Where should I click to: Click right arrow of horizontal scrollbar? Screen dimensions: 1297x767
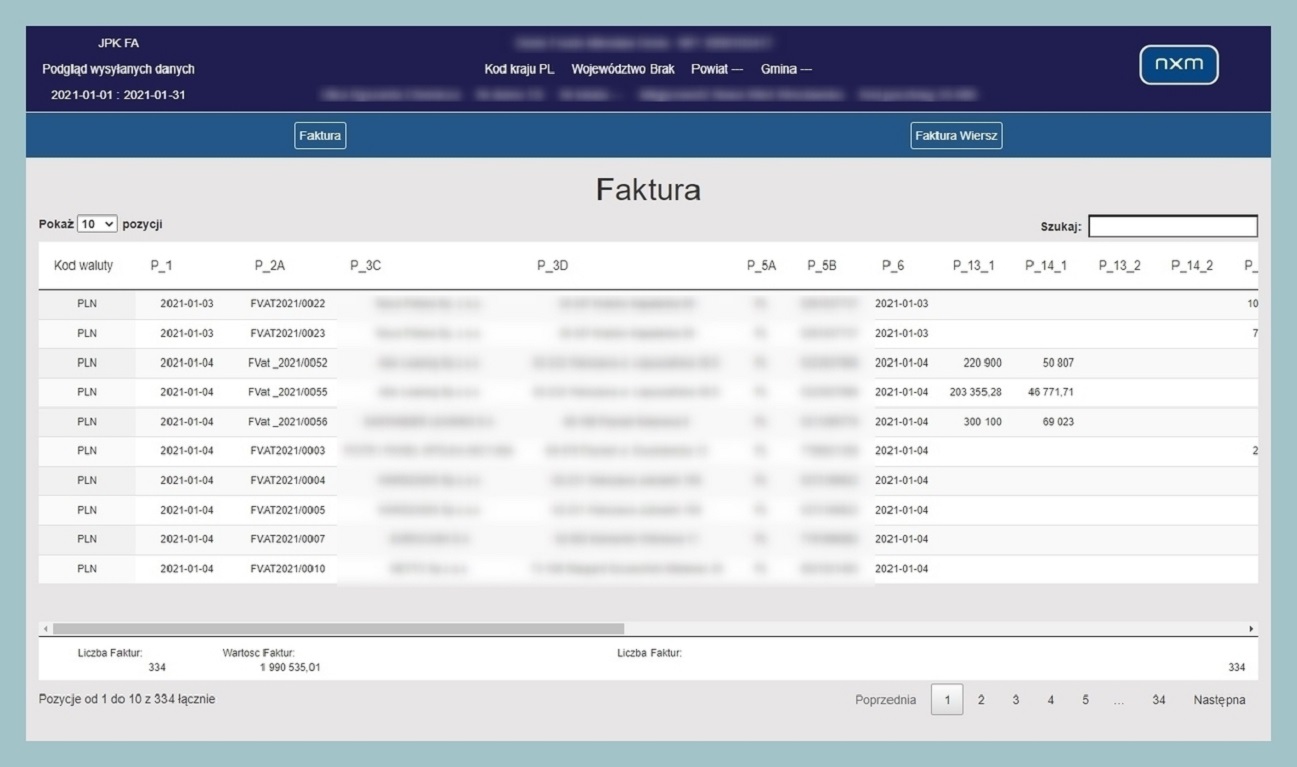point(1251,629)
